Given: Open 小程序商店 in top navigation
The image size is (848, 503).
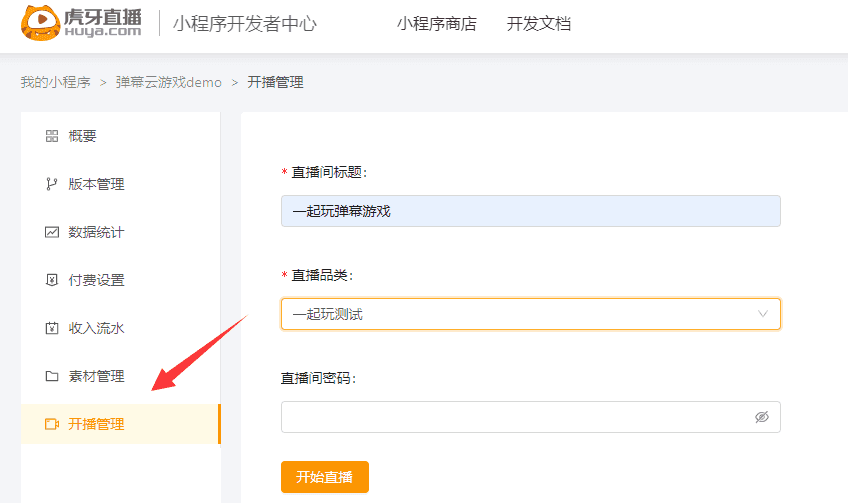Looking at the screenshot, I should pyautogui.click(x=436, y=24).
